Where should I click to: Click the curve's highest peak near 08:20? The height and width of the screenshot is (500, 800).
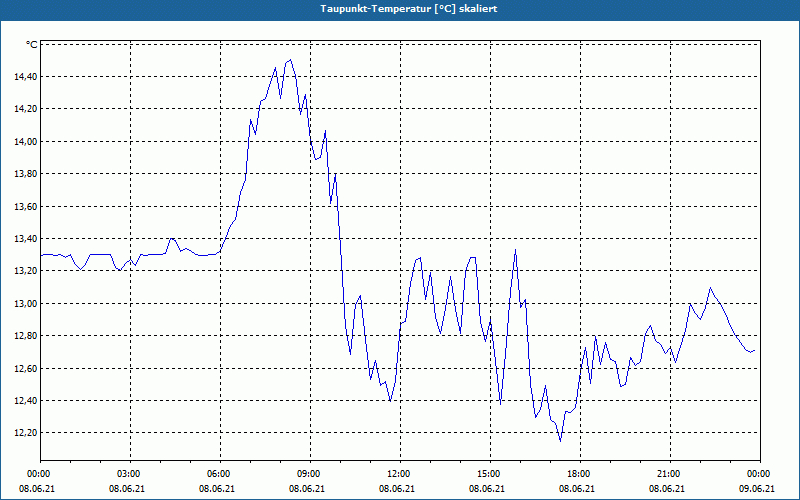290,60
